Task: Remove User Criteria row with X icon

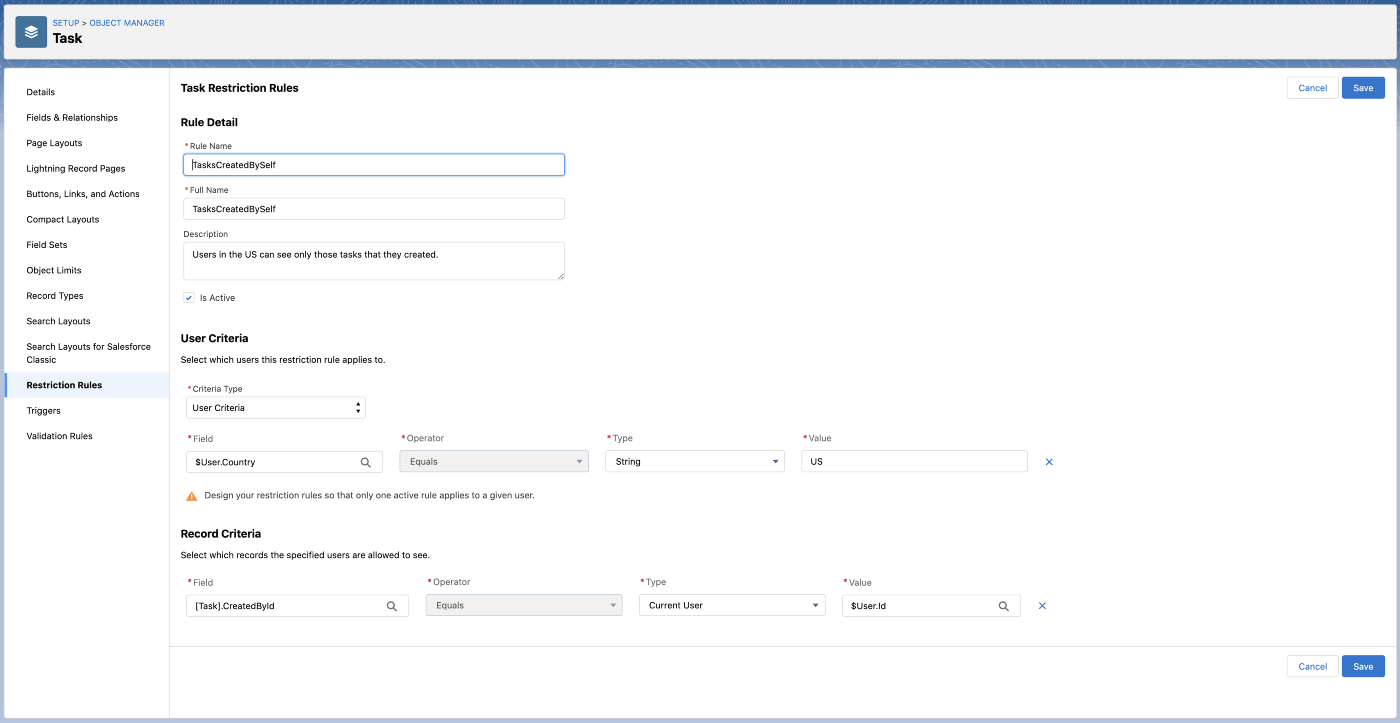Action: [1049, 462]
